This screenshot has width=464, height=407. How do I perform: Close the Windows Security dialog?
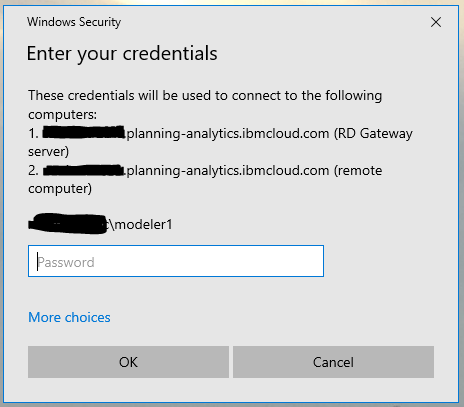pos(436,22)
